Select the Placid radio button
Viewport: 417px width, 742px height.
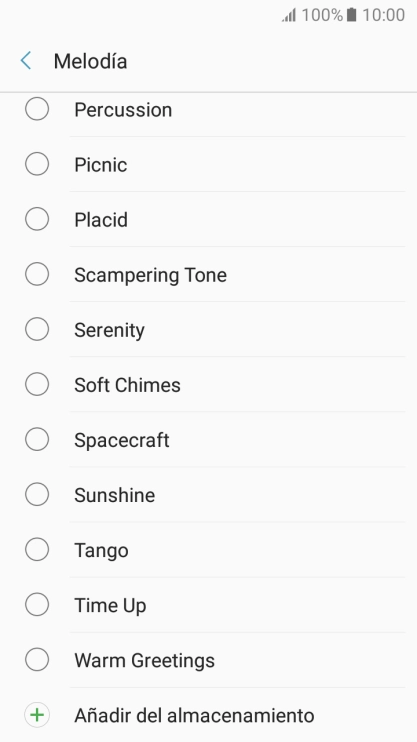click(37, 219)
